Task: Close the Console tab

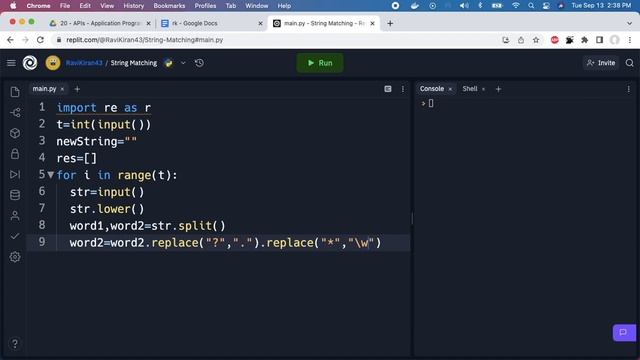Action: point(450,89)
